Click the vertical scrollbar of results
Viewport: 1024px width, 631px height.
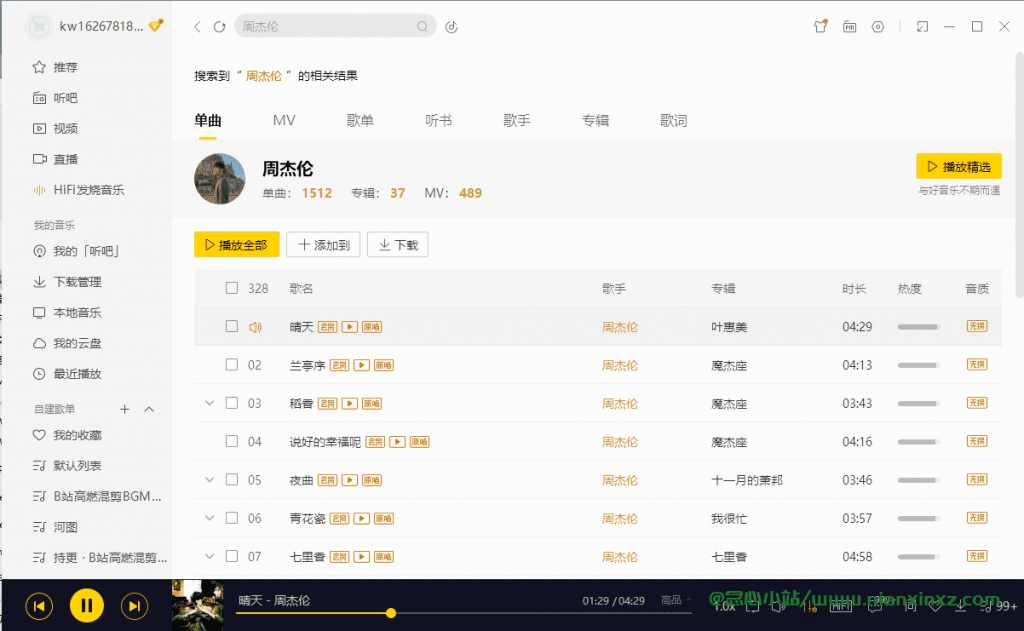(x=1019, y=176)
